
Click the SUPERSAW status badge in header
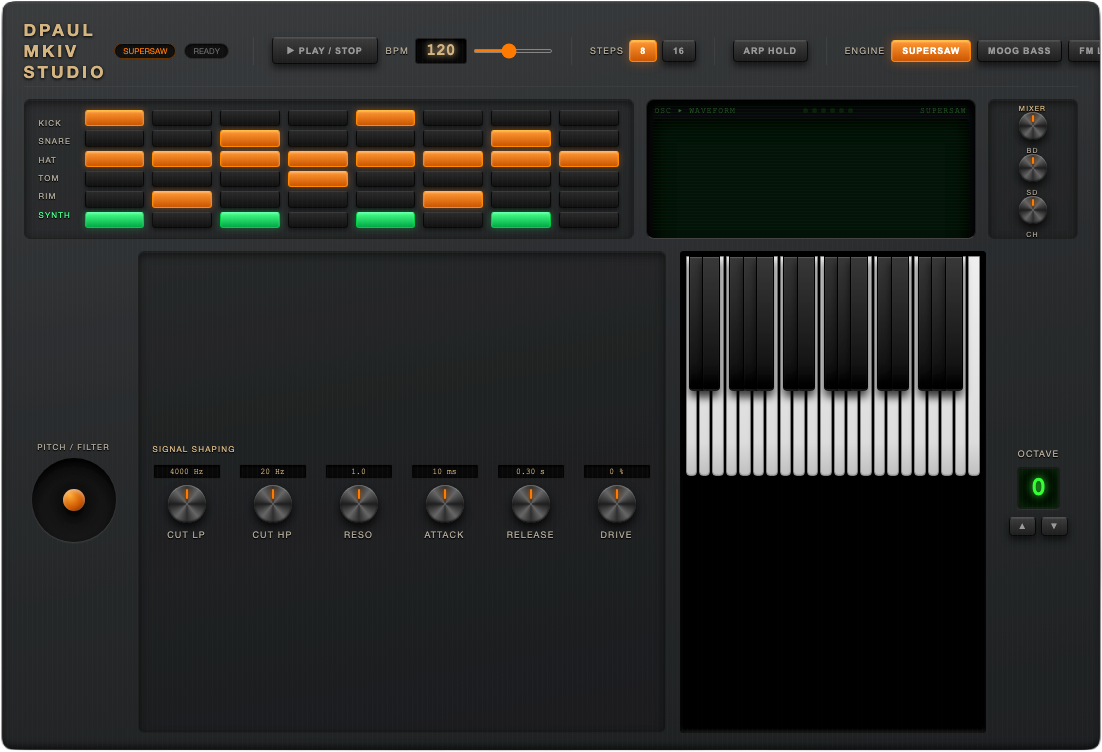(145, 51)
